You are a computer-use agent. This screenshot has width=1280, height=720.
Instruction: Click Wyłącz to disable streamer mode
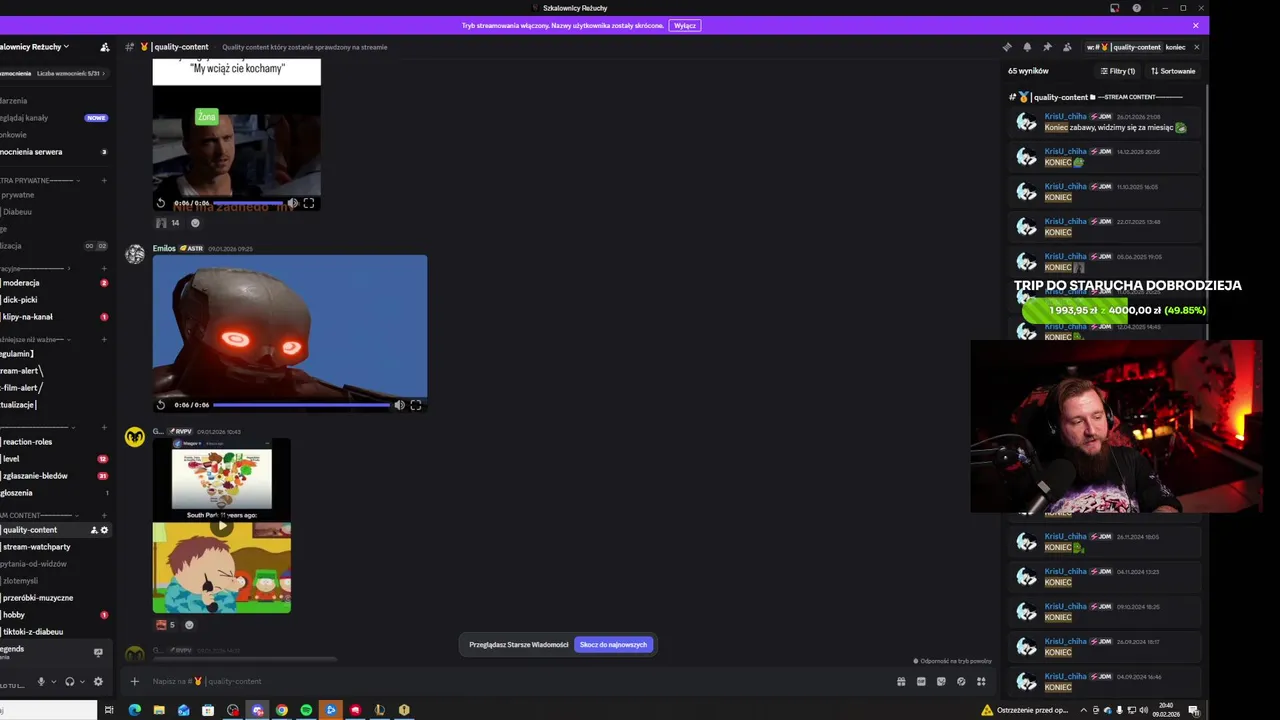(x=685, y=25)
